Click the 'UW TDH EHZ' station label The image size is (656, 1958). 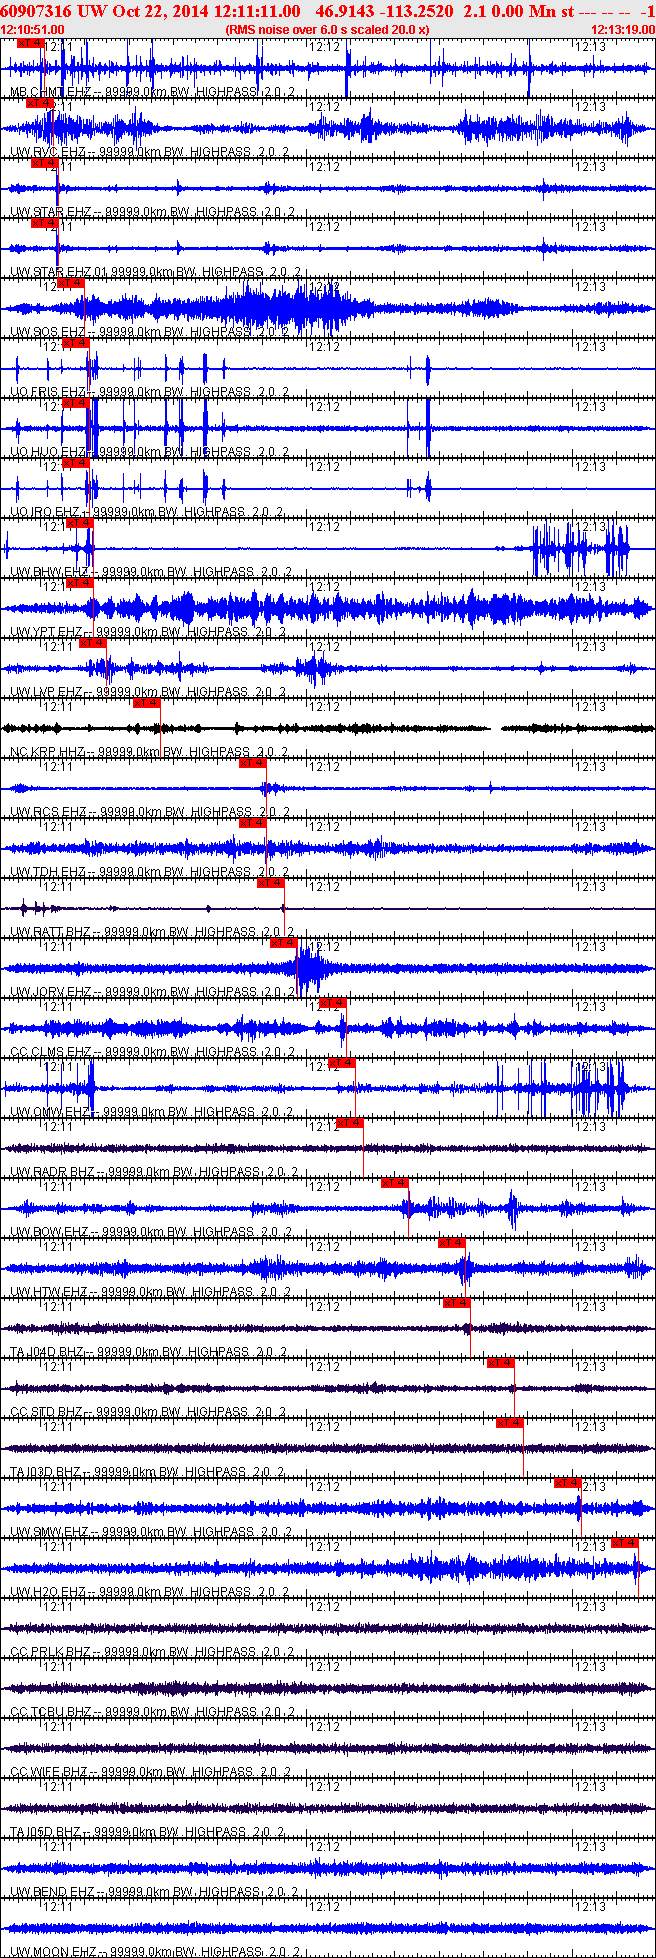coord(48,872)
